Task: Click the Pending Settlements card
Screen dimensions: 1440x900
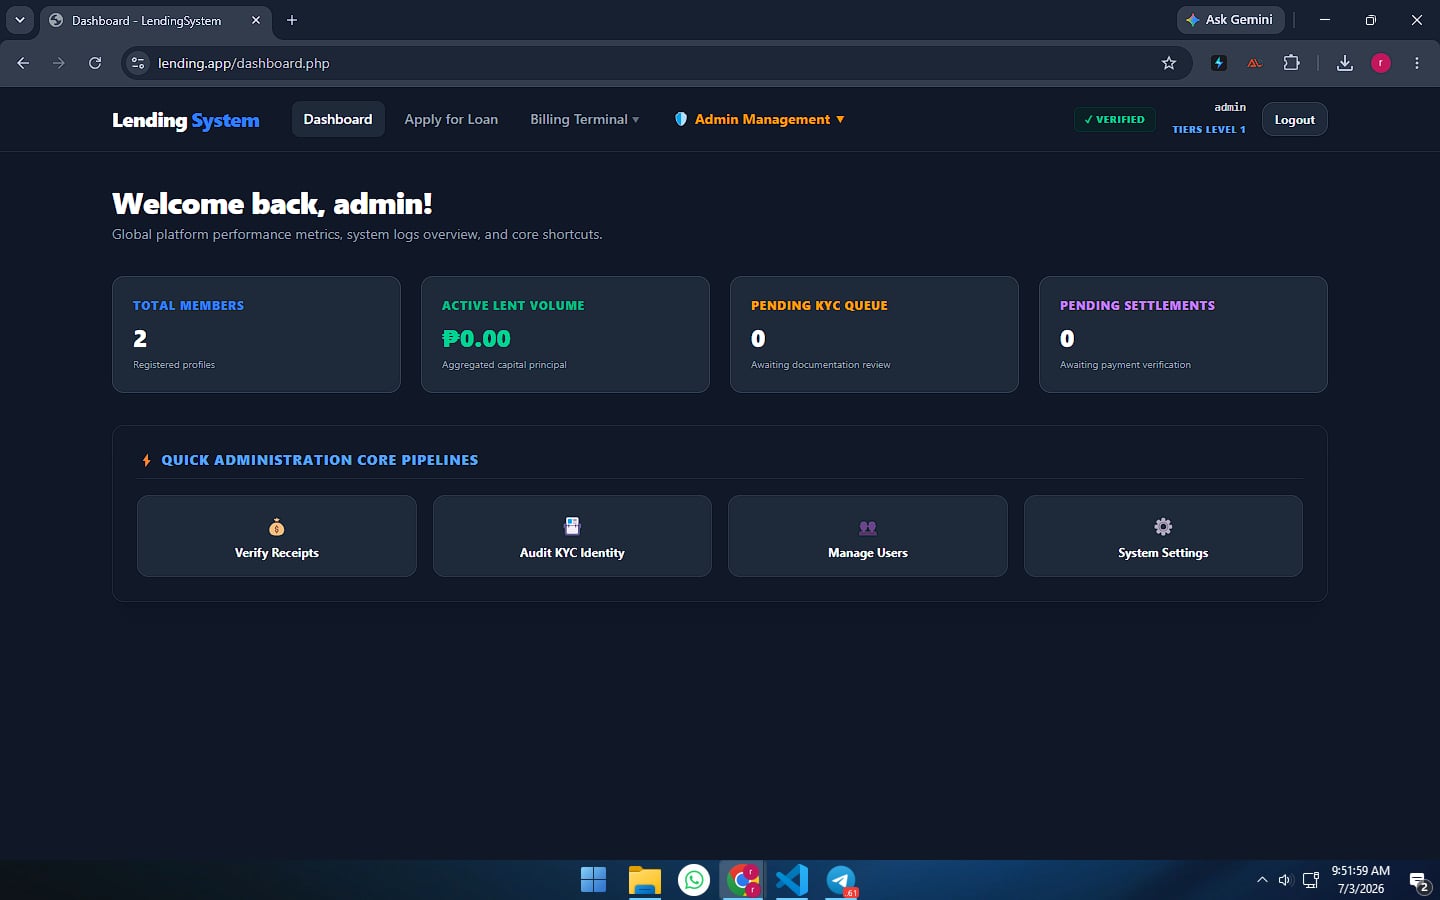Action: 1183,334
